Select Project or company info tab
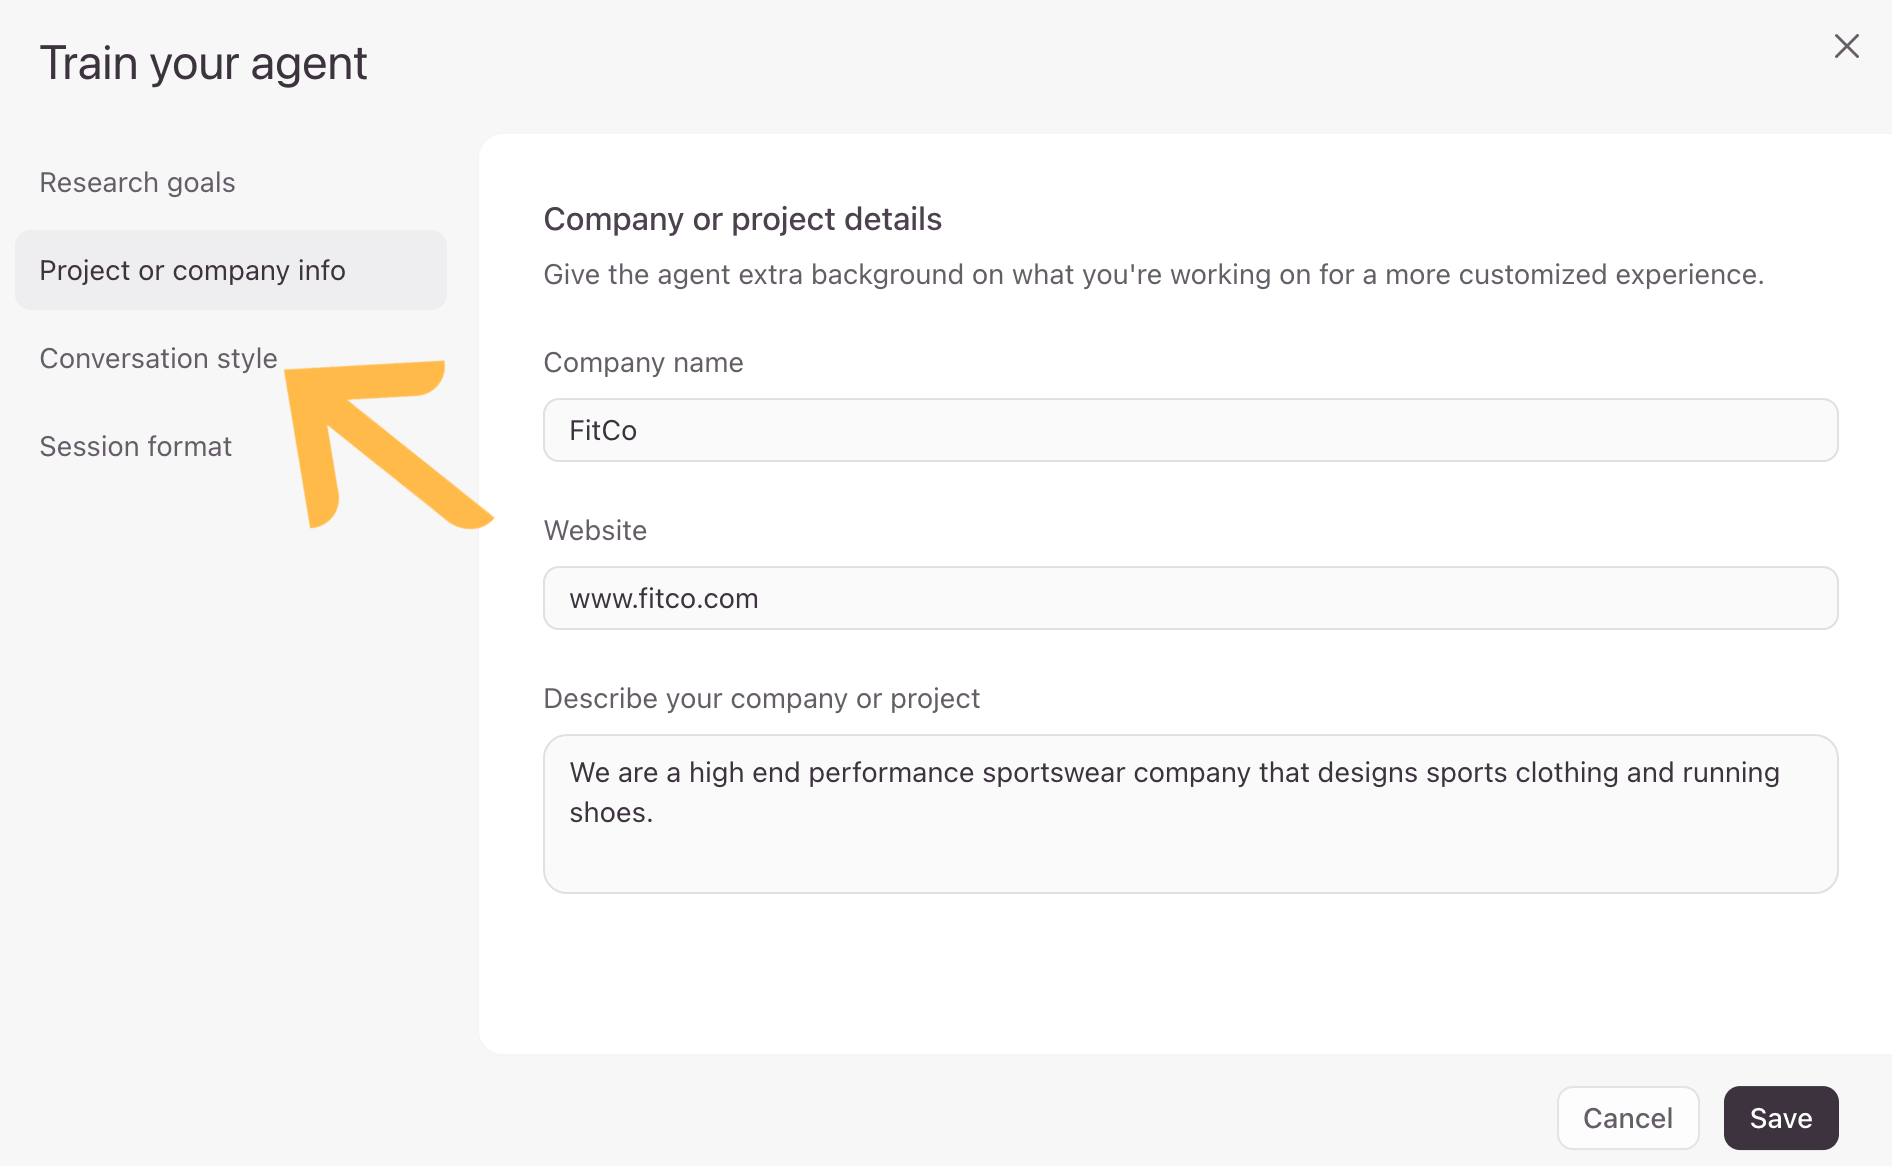Screen dimensions: 1892x1166 [x=231, y=270]
